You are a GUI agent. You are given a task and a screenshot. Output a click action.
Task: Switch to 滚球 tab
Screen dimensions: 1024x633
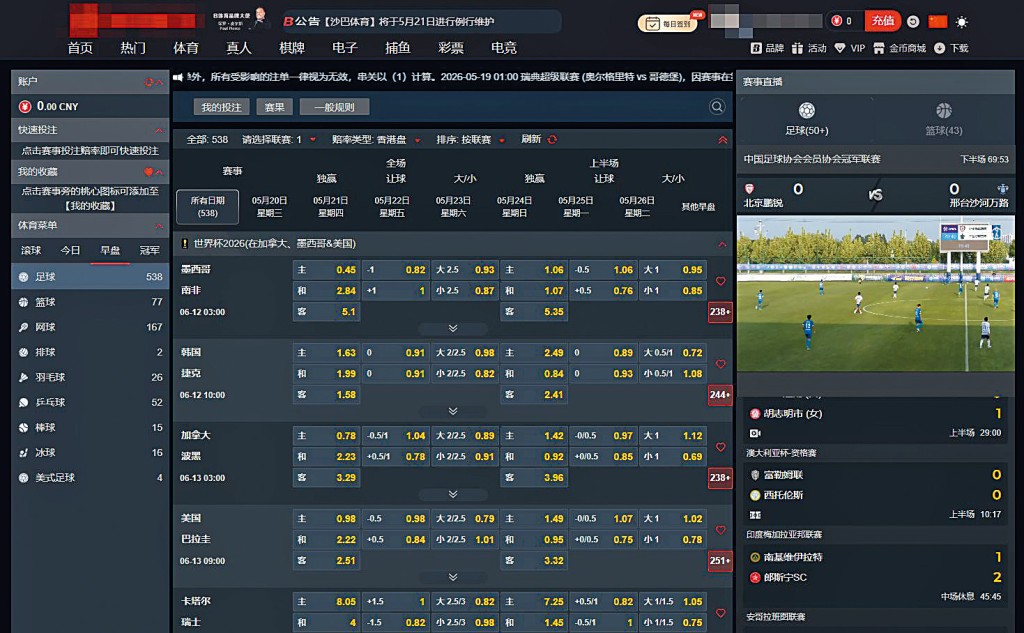(x=31, y=250)
